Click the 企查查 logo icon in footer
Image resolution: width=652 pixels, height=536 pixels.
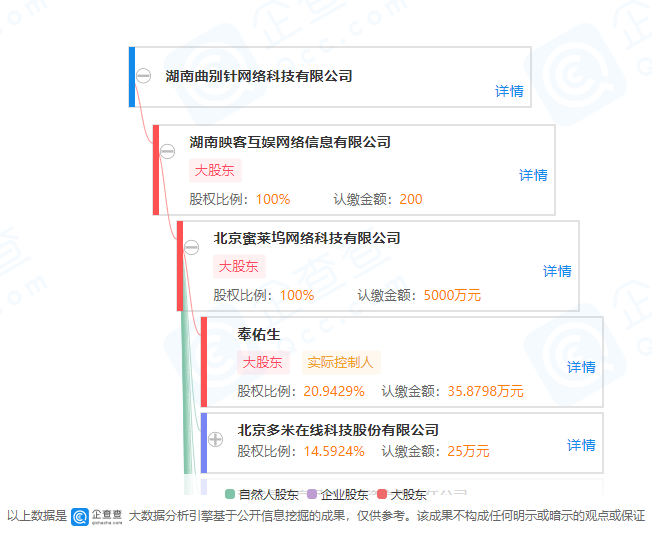[x=80, y=516]
